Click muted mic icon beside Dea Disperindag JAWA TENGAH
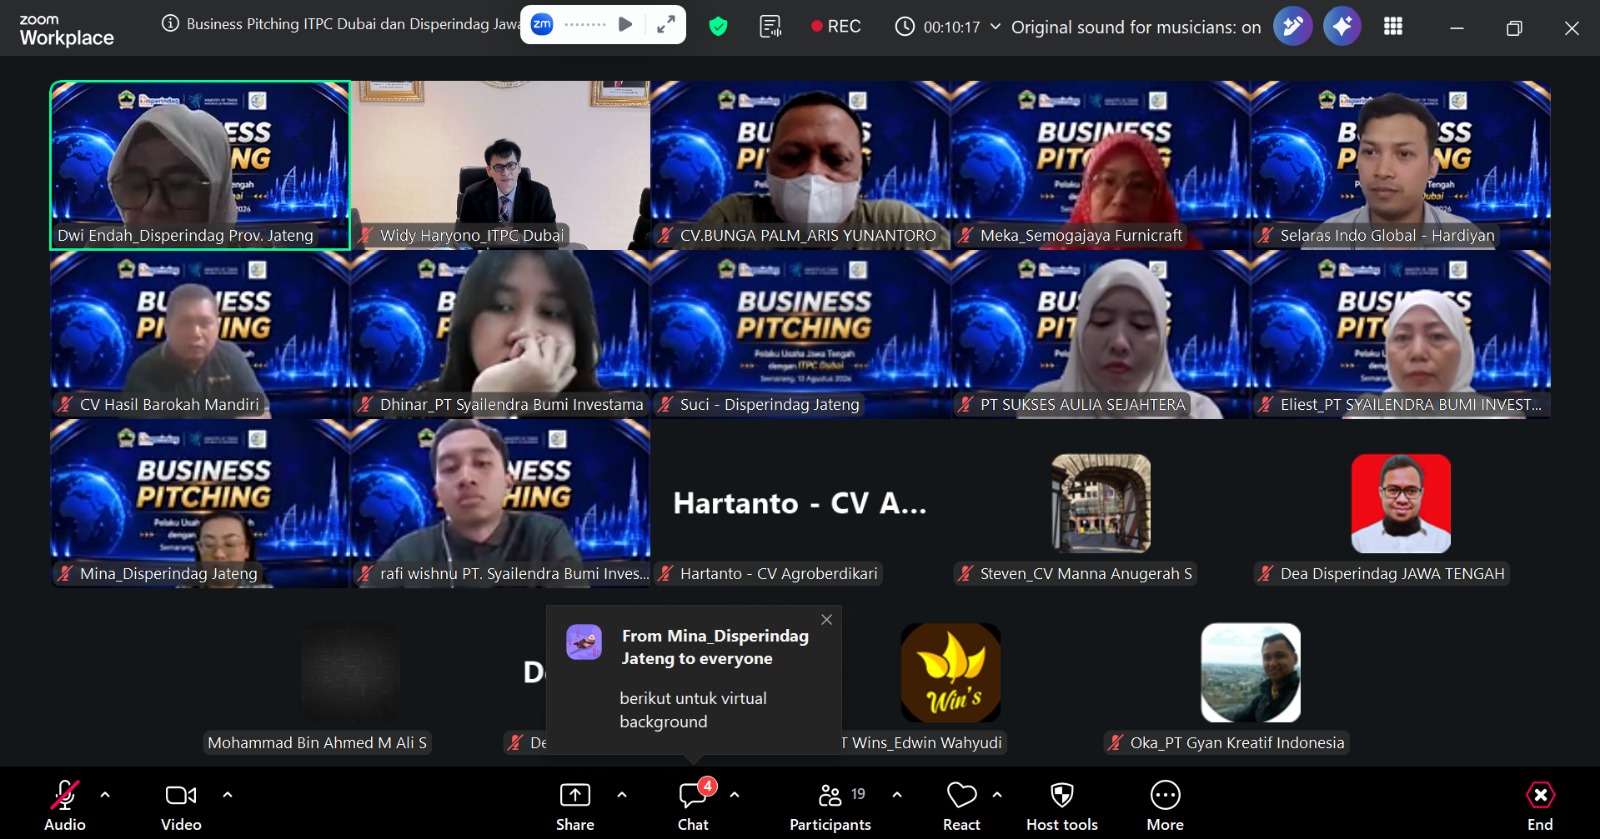 click(1266, 574)
